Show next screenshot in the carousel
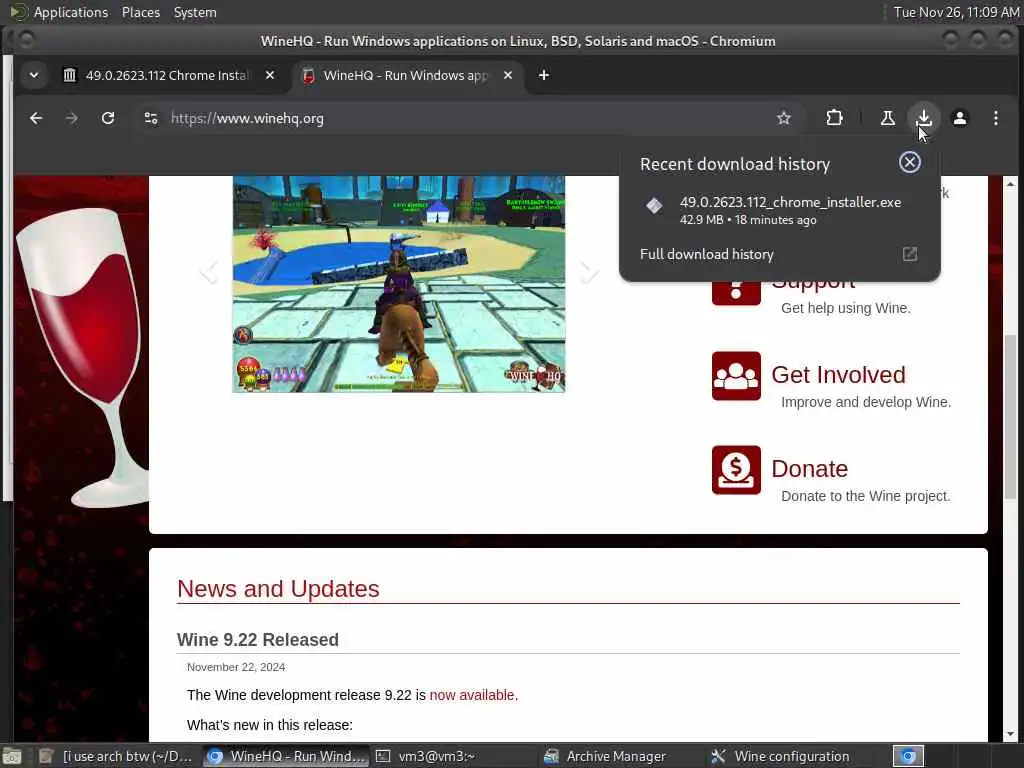 click(x=588, y=270)
